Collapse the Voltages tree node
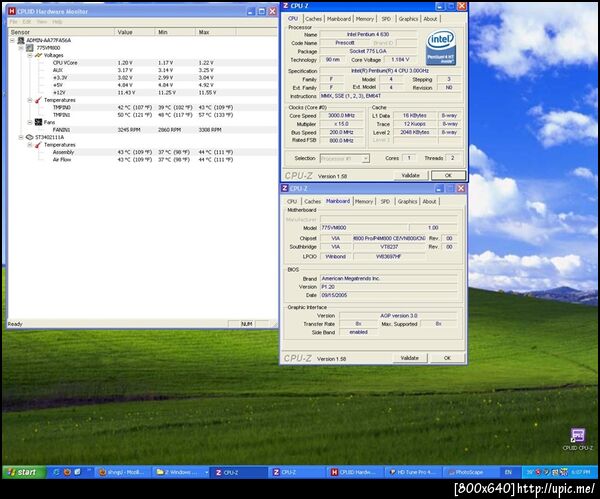Image resolution: width=600 pixels, height=499 pixels. [x=30, y=55]
